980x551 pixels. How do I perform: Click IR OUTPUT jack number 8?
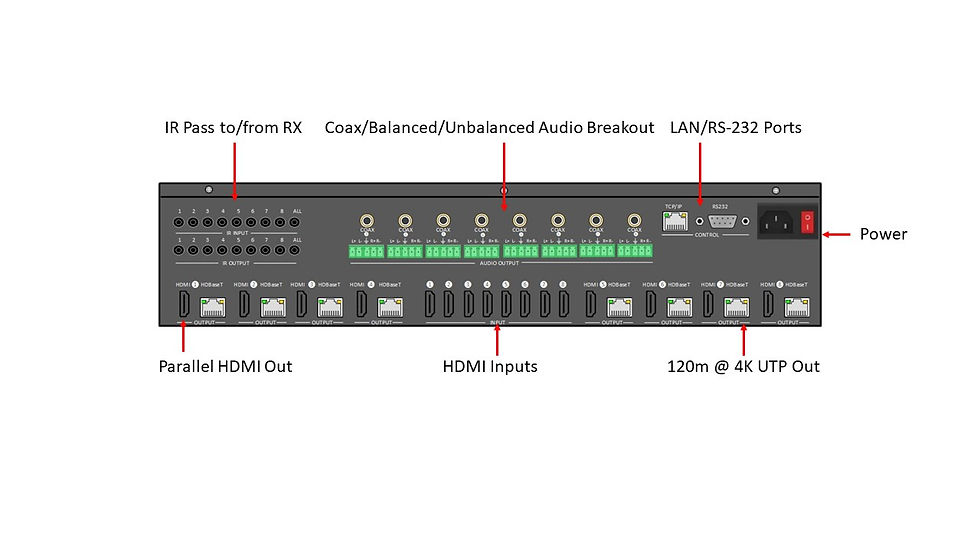pyautogui.click(x=280, y=250)
